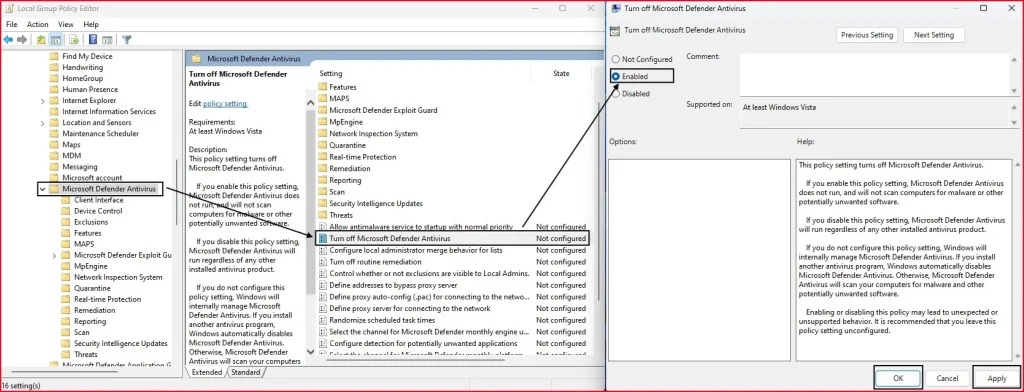Click the Export List toolbar icon
1024x392 pixels.
pos(74,40)
